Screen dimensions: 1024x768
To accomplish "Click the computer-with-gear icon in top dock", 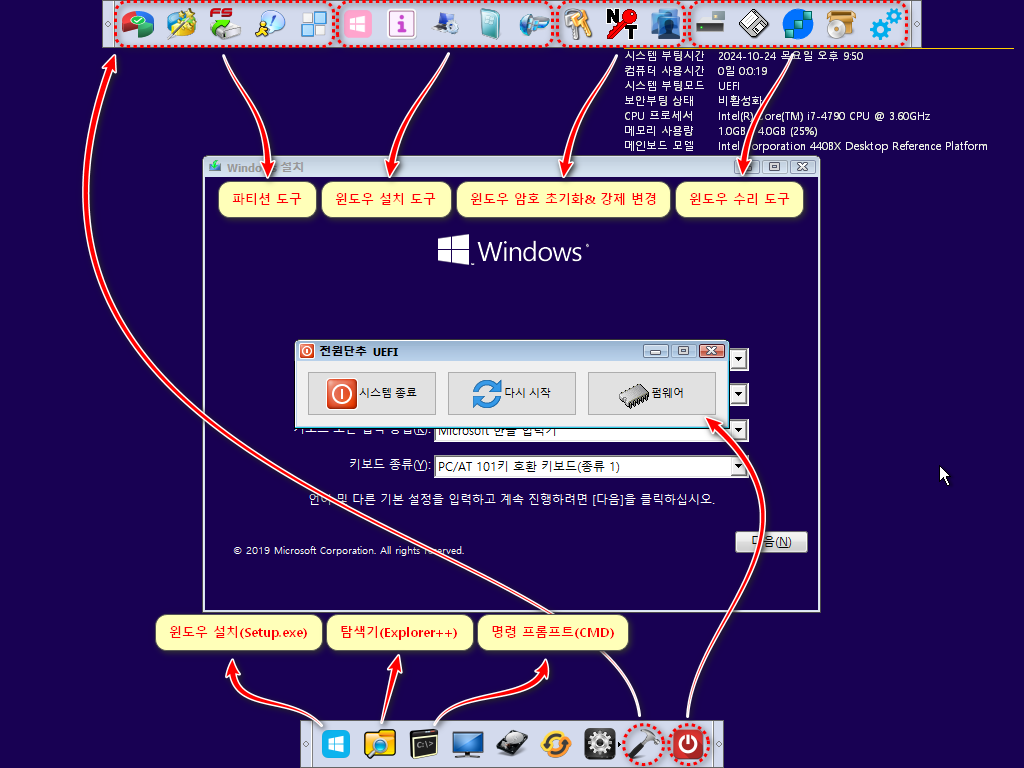I will (x=446, y=24).
